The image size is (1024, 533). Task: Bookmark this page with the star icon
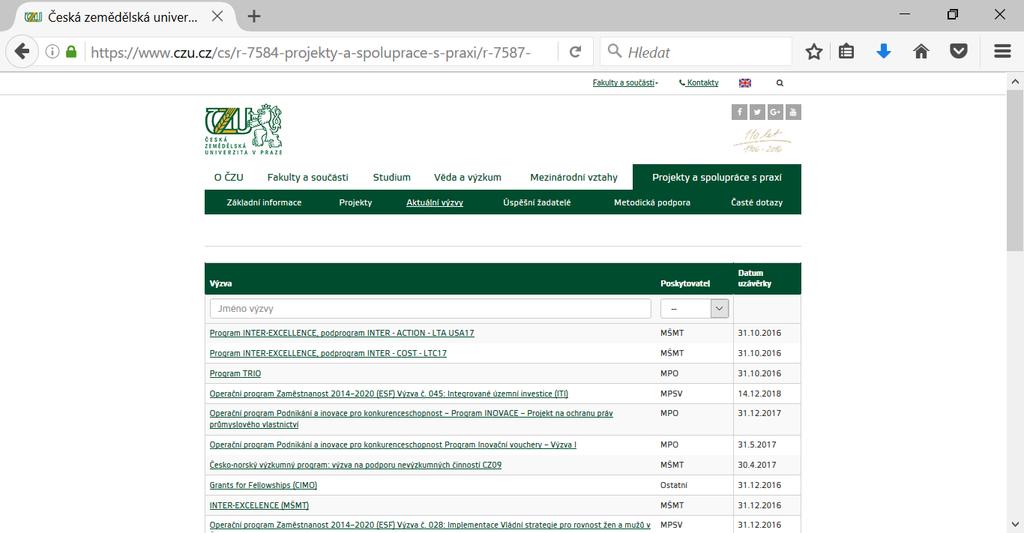[x=814, y=52]
